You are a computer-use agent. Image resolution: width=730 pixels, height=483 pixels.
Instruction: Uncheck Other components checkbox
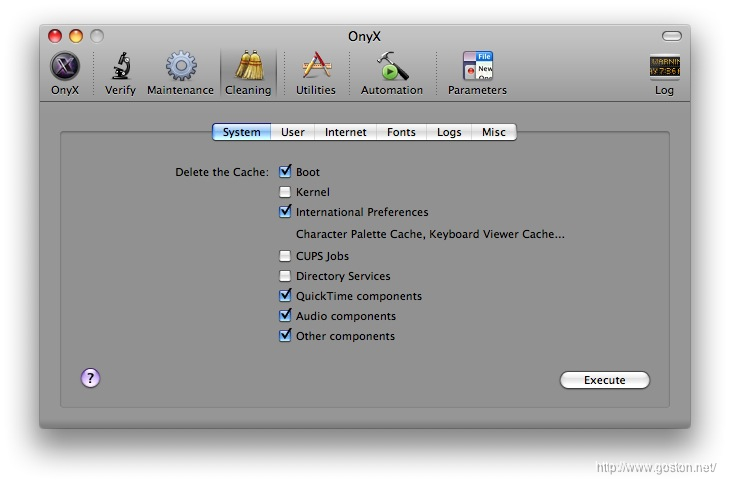coord(285,335)
